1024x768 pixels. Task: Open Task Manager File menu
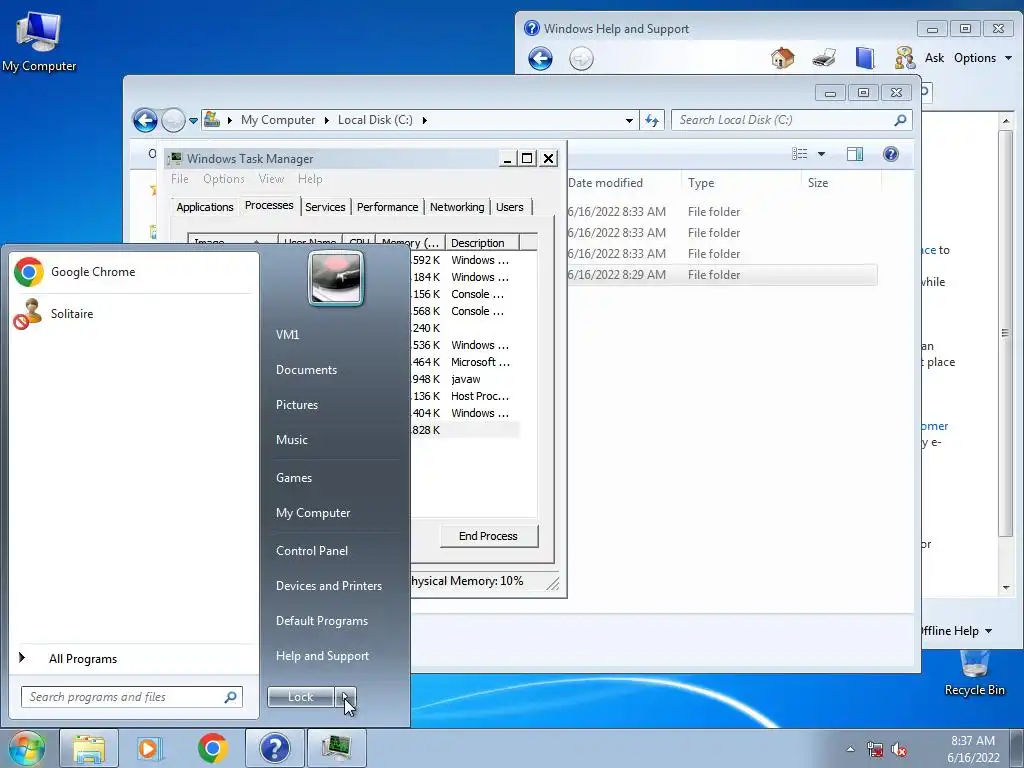click(x=180, y=179)
